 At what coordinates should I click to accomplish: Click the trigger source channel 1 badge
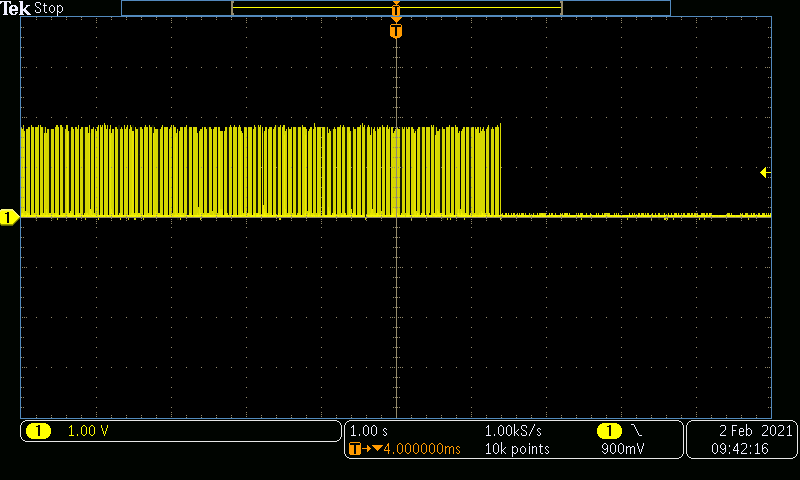click(609, 431)
